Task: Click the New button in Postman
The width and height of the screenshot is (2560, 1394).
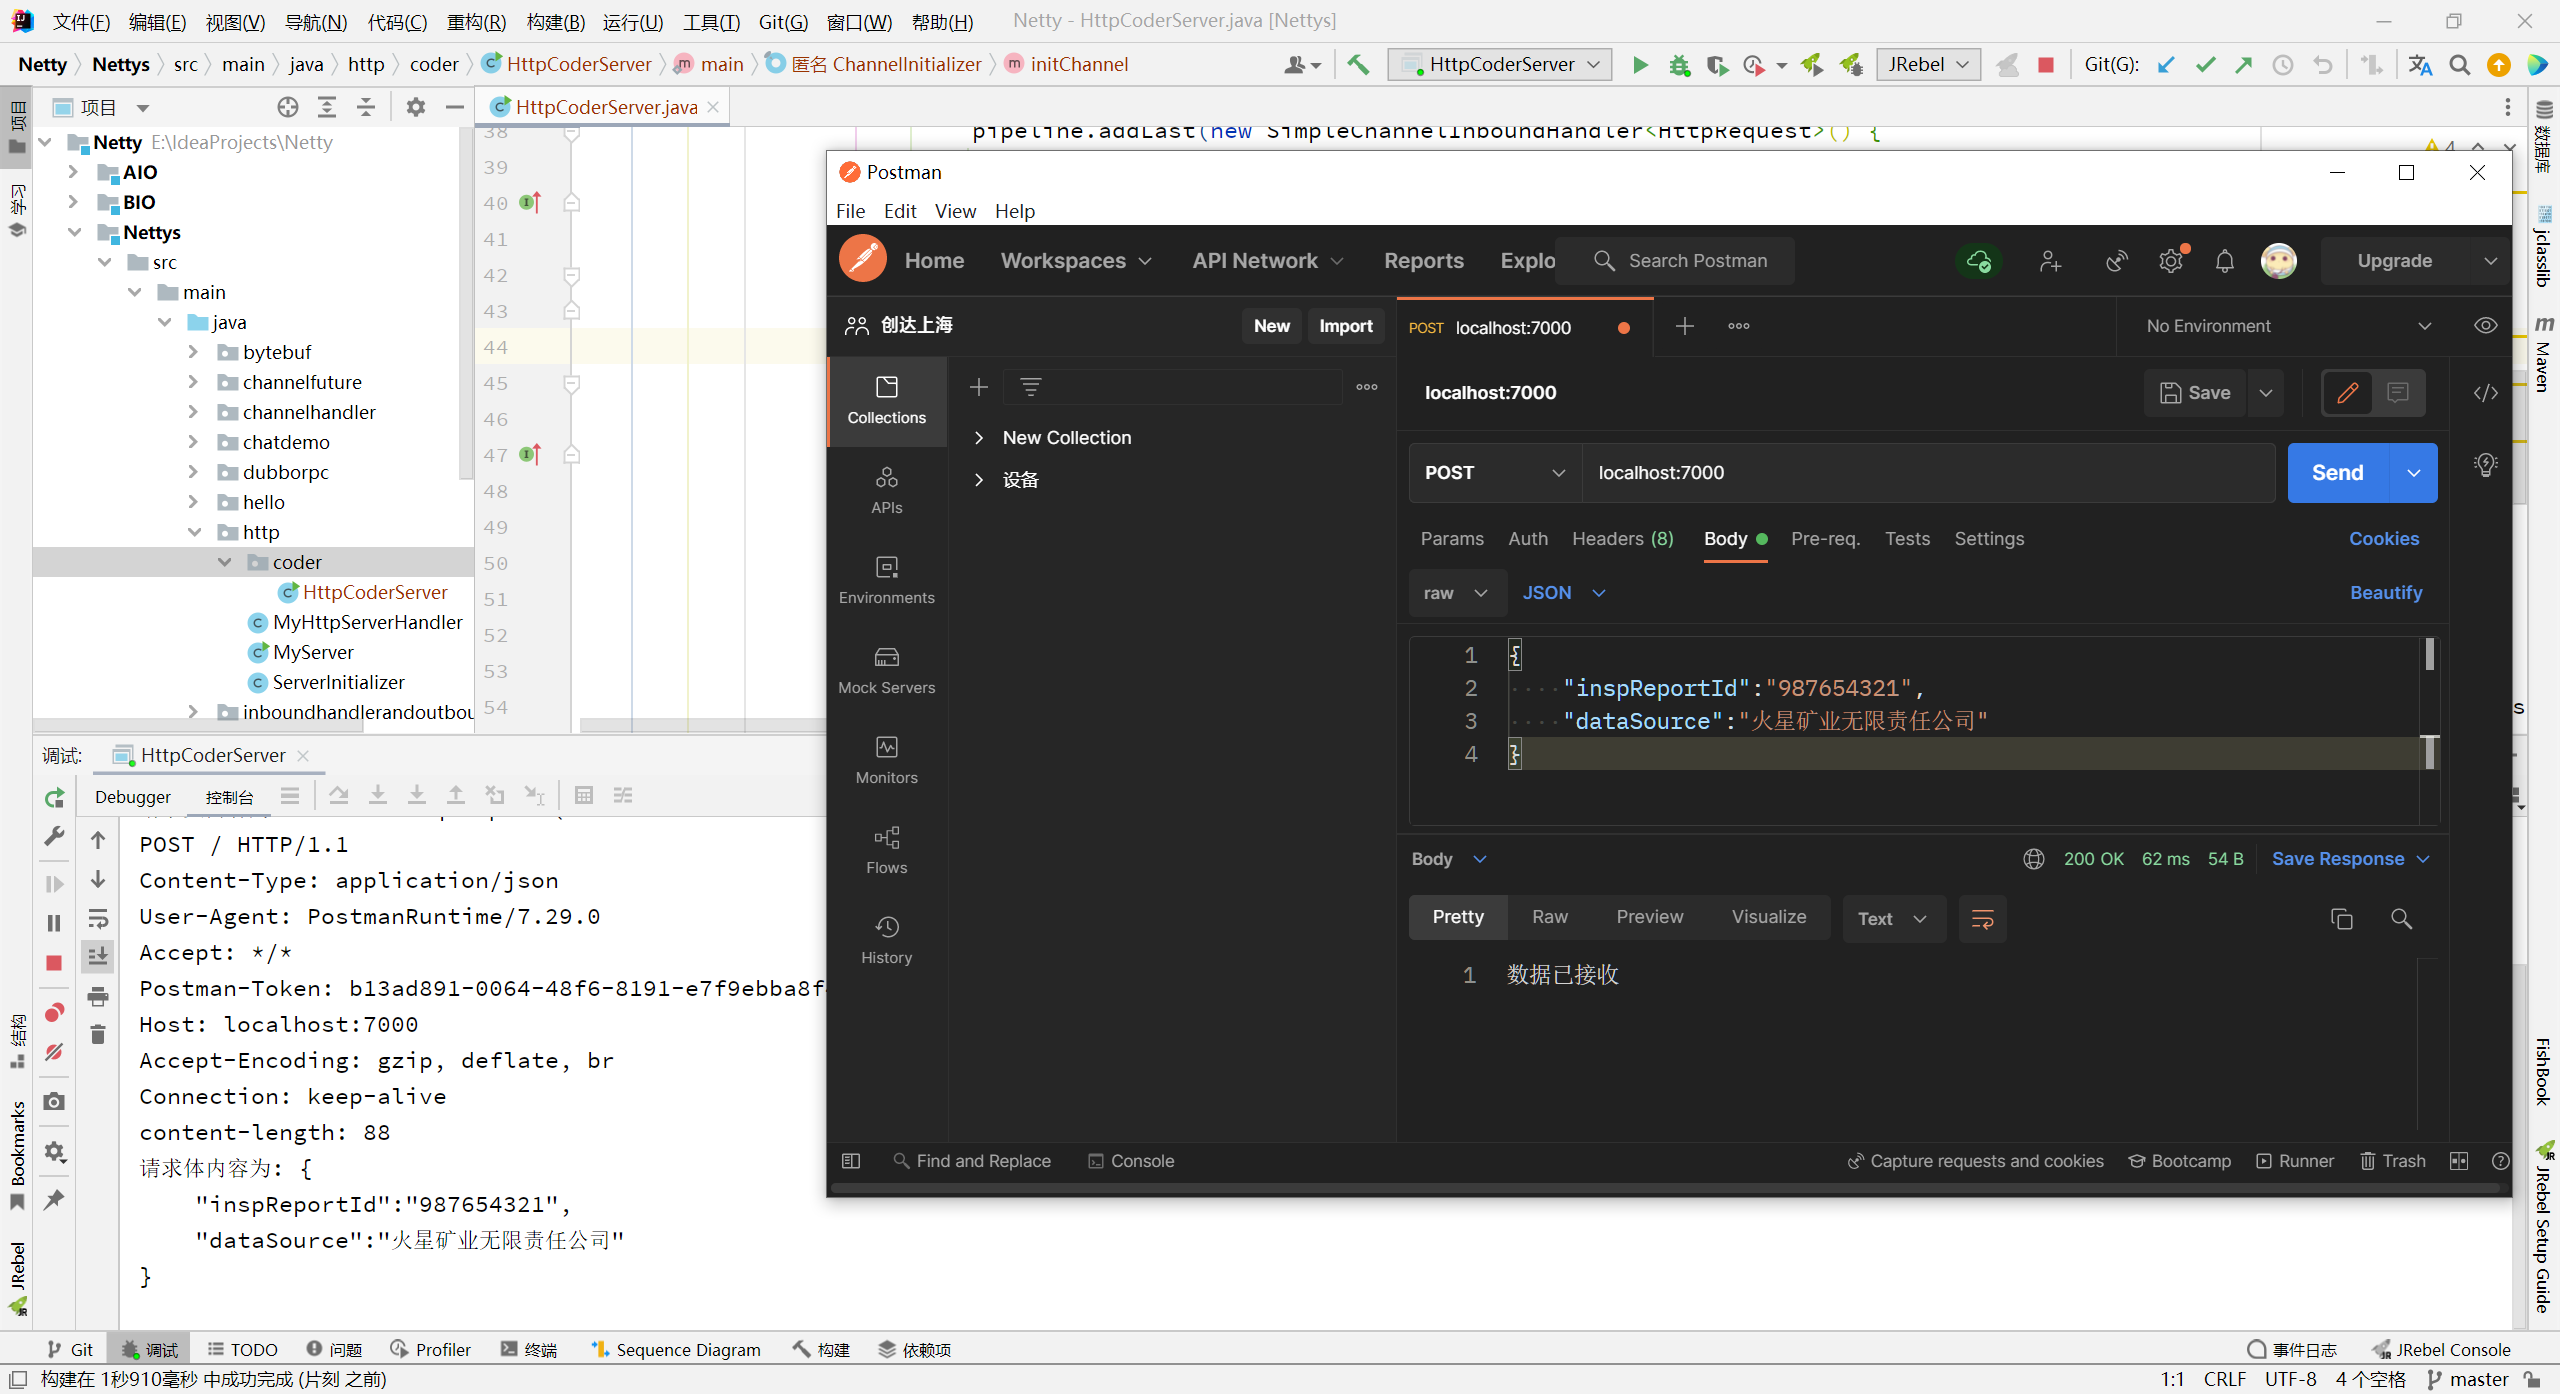Action: [1272, 326]
